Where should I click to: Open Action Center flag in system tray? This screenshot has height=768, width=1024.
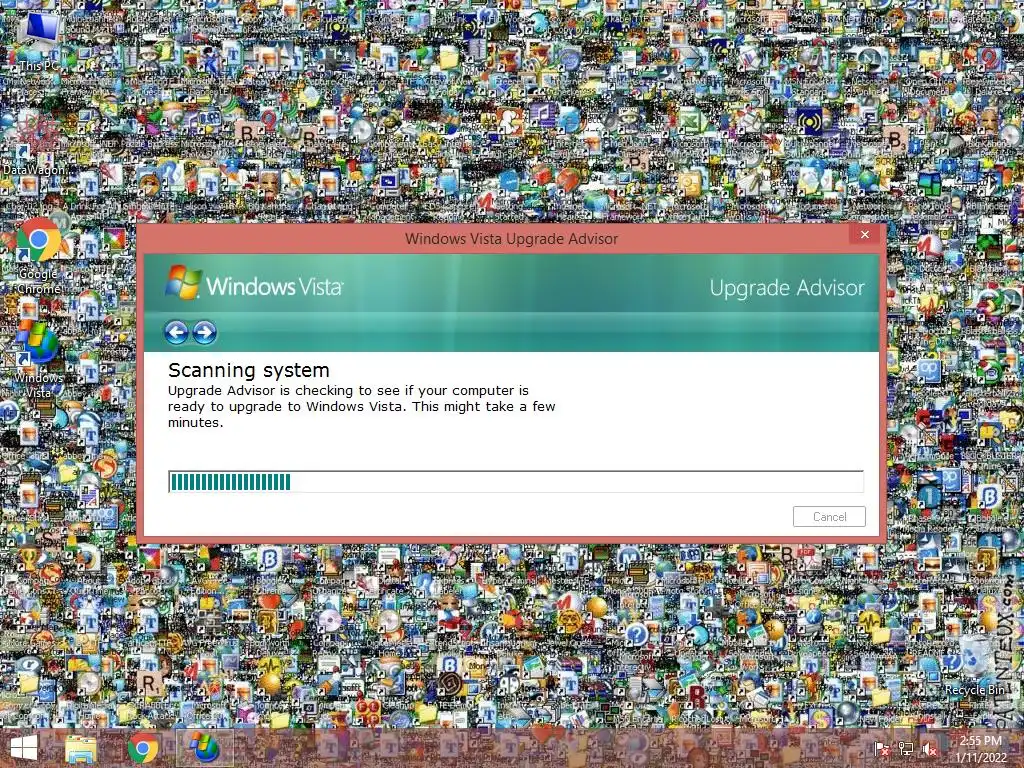pos(882,750)
